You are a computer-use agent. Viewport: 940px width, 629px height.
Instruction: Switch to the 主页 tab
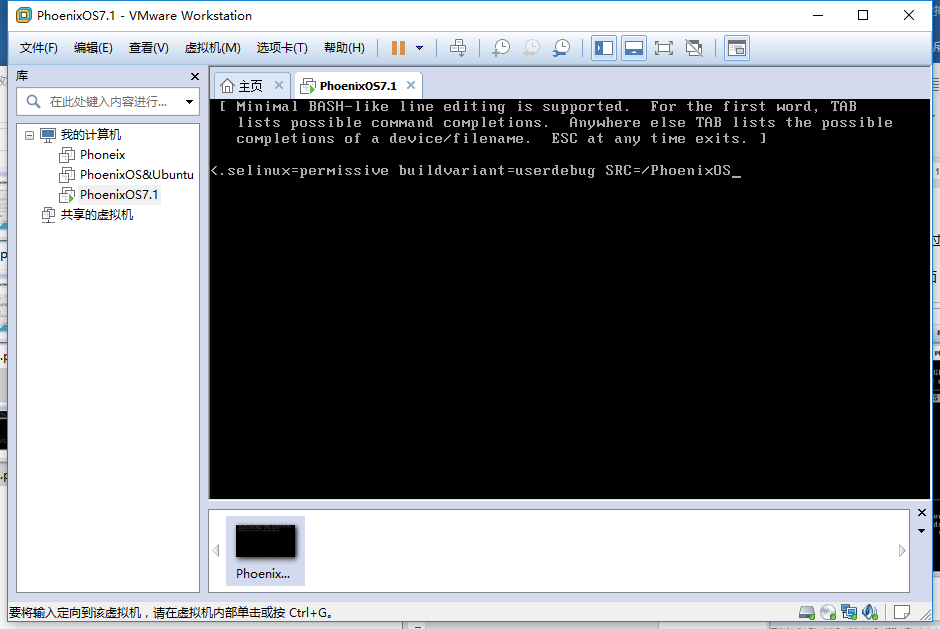(x=250, y=86)
